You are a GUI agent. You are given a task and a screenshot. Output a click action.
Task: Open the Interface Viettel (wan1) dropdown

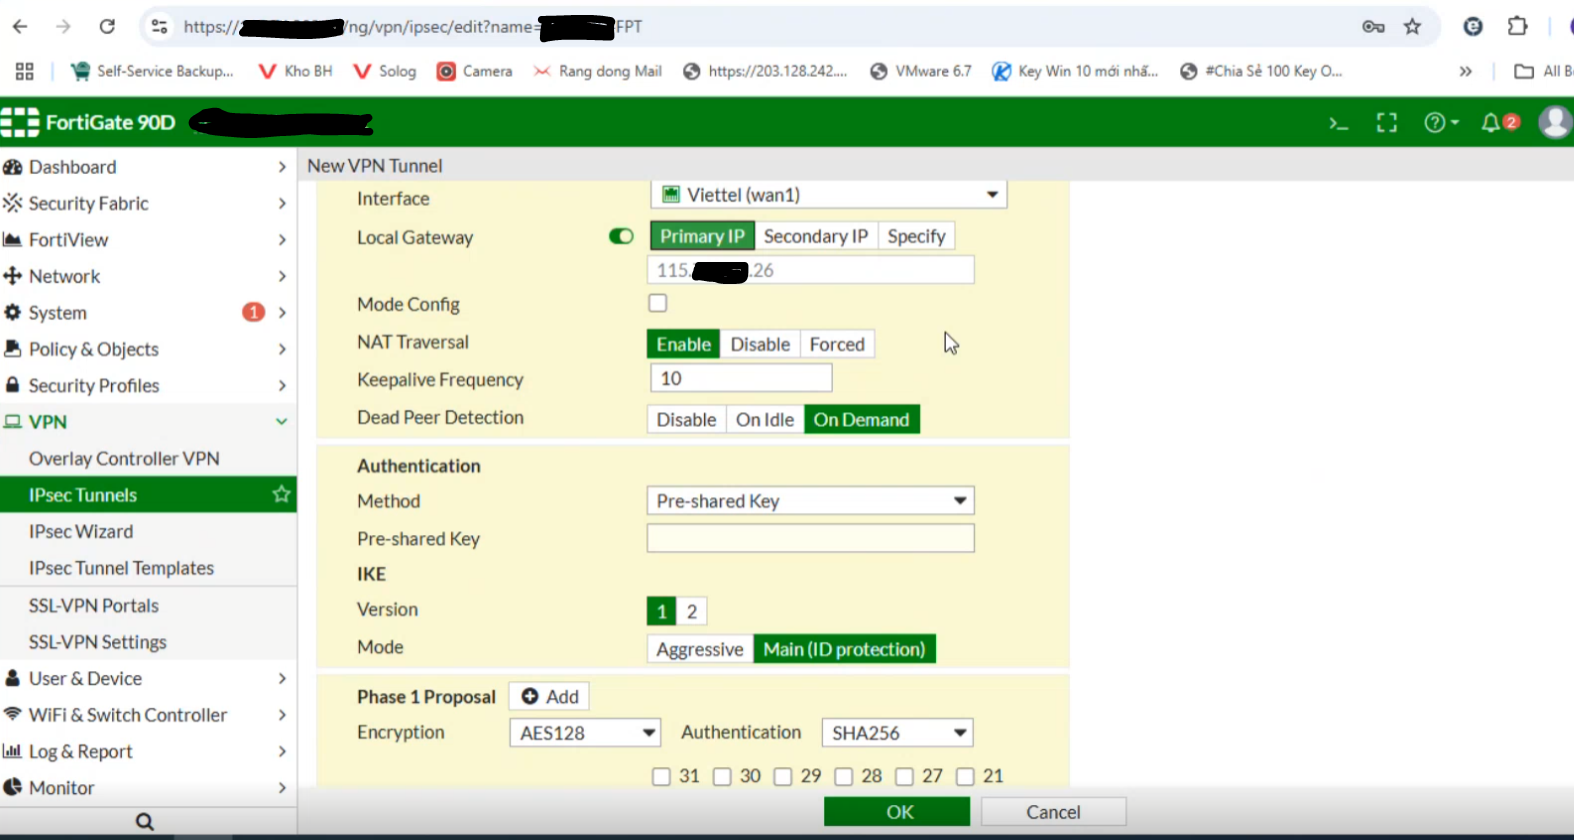click(x=828, y=195)
